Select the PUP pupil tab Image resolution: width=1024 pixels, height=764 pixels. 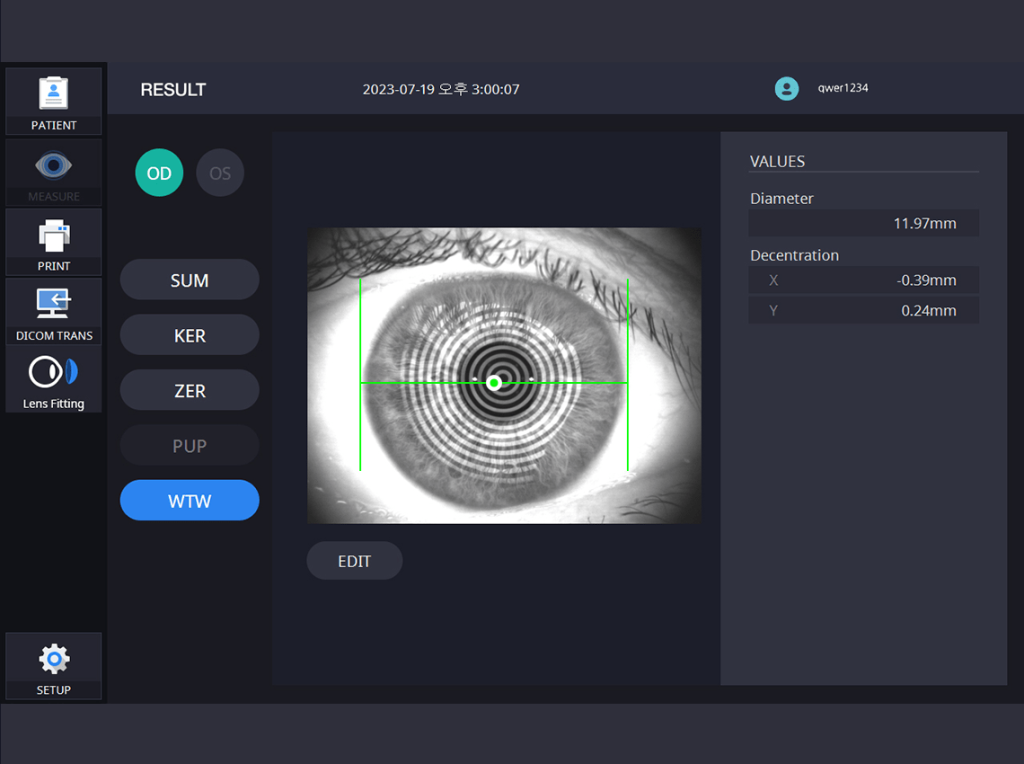[189, 446]
